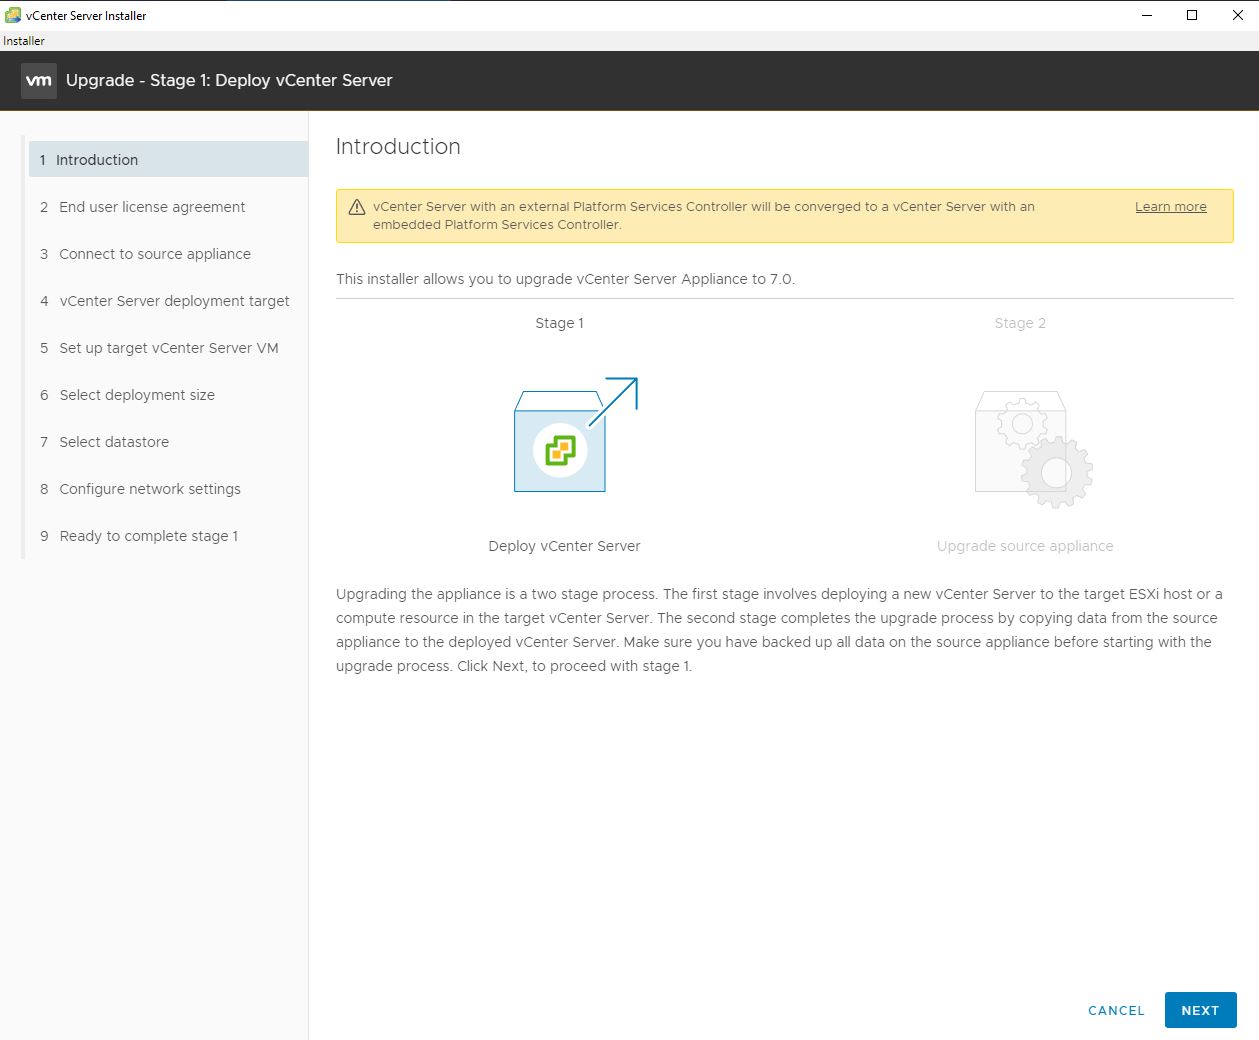Click the Stage 2 gears appliance icon
1259x1040 pixels.
pos(1034,449)
